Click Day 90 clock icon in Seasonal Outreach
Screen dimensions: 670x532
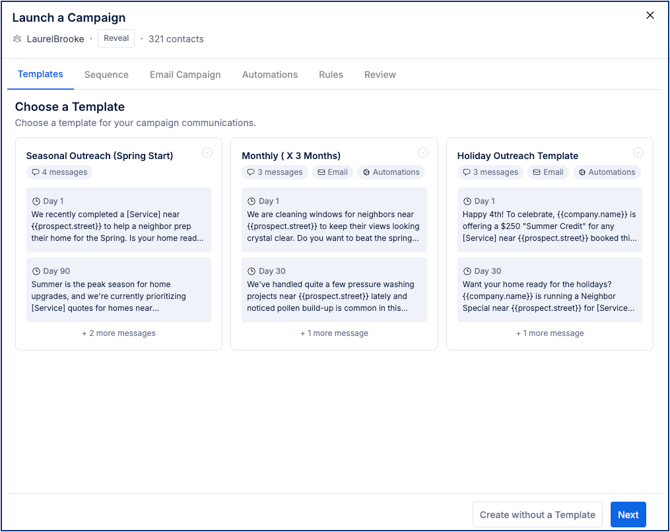coord(36,271)
